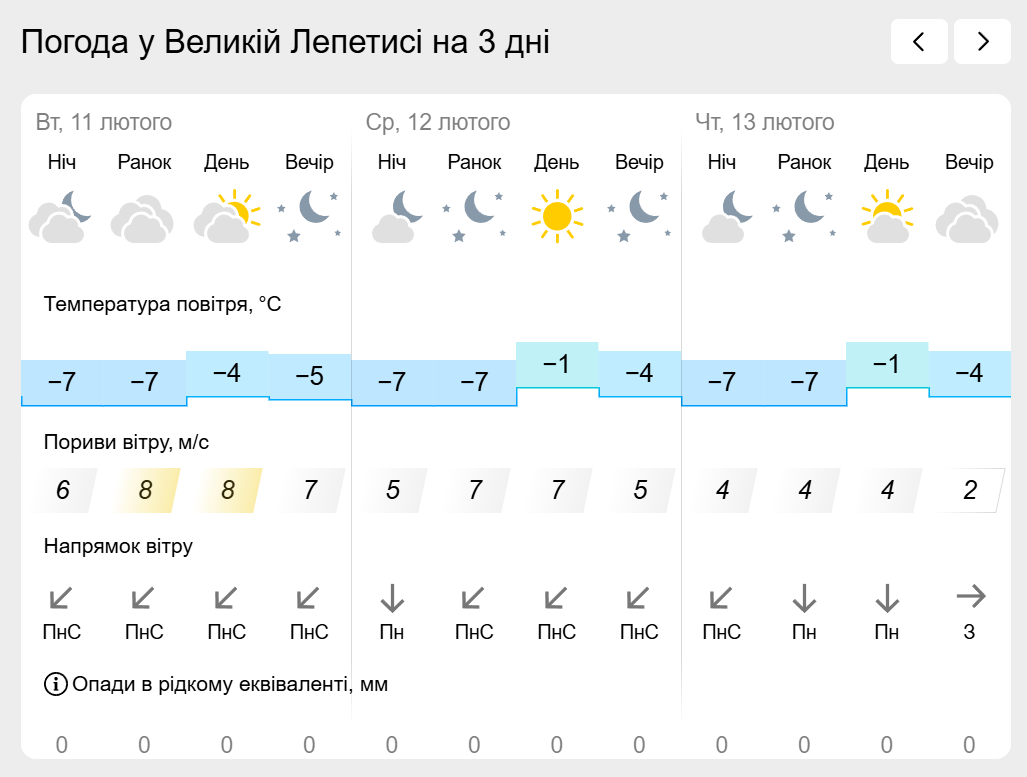Select the Чт, 13 лютого day header

[x=764, y=122]
